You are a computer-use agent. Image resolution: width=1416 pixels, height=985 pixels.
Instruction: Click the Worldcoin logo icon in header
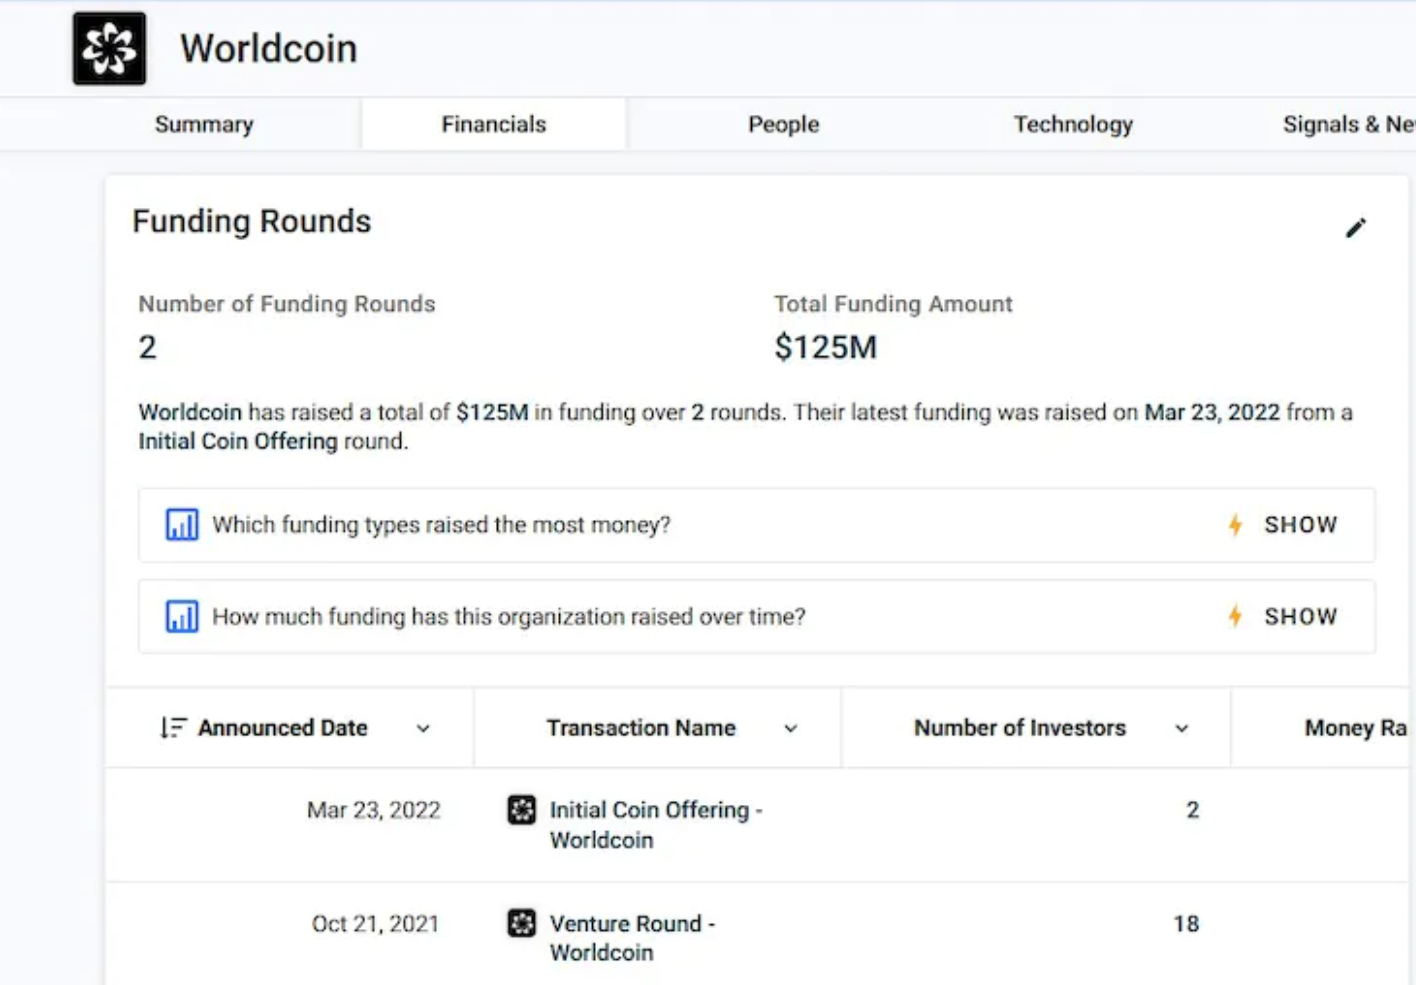(x=109, y=48)
